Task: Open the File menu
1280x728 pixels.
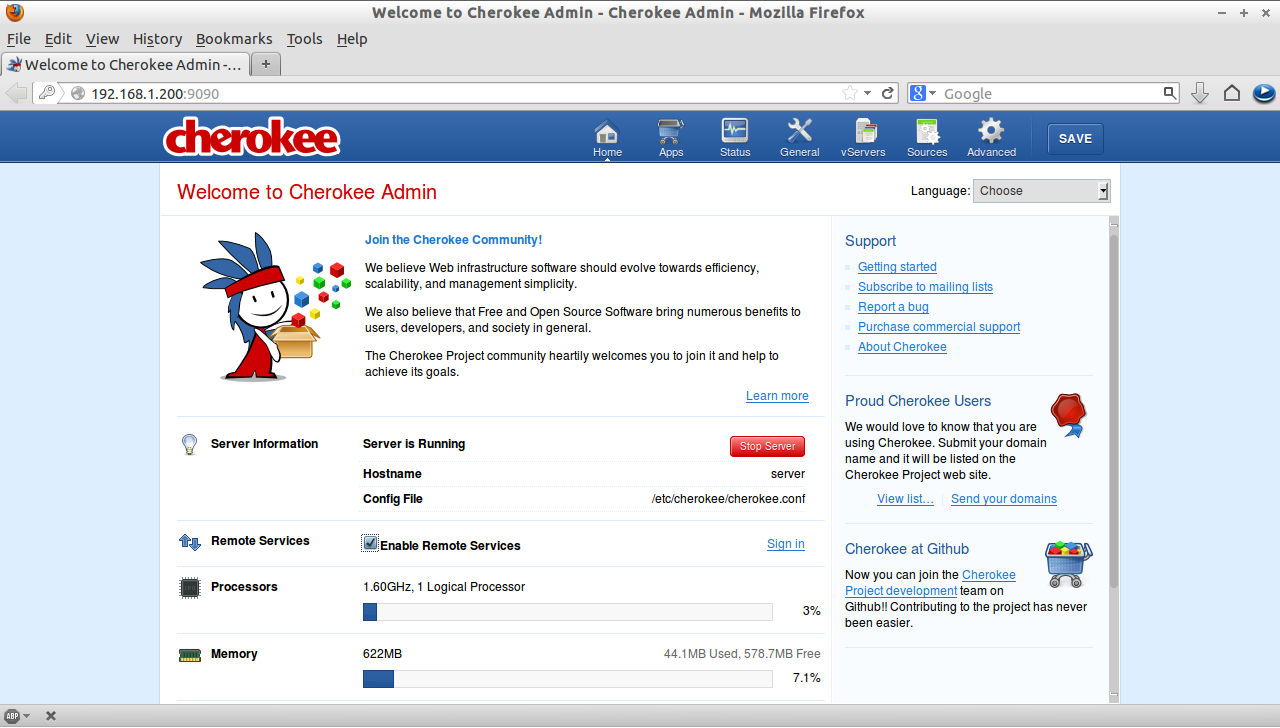Action: pos(19,39)
